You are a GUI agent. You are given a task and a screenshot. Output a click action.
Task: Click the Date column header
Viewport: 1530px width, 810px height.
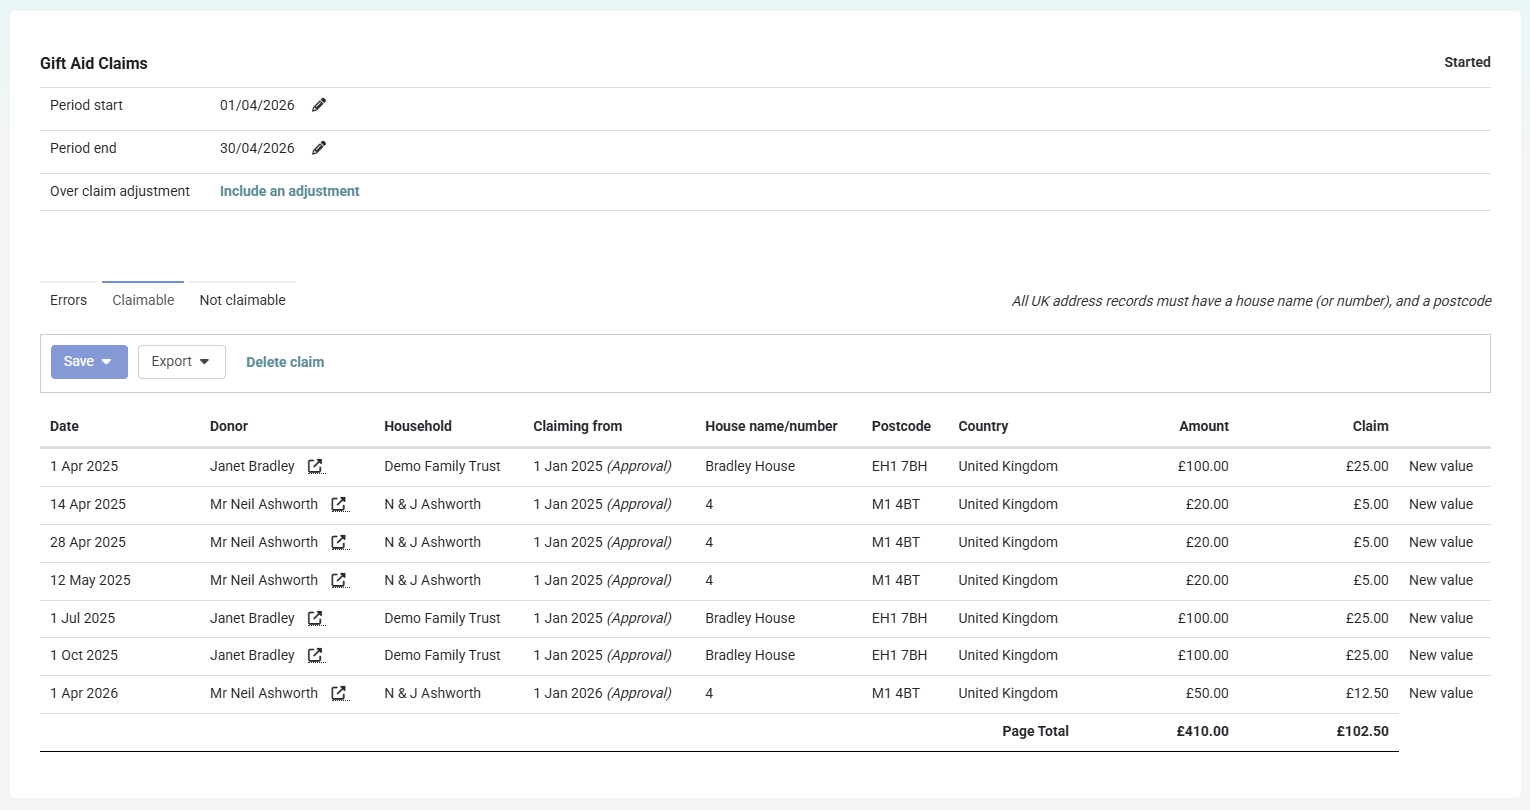pyautogui.click(x=64, y=426)
